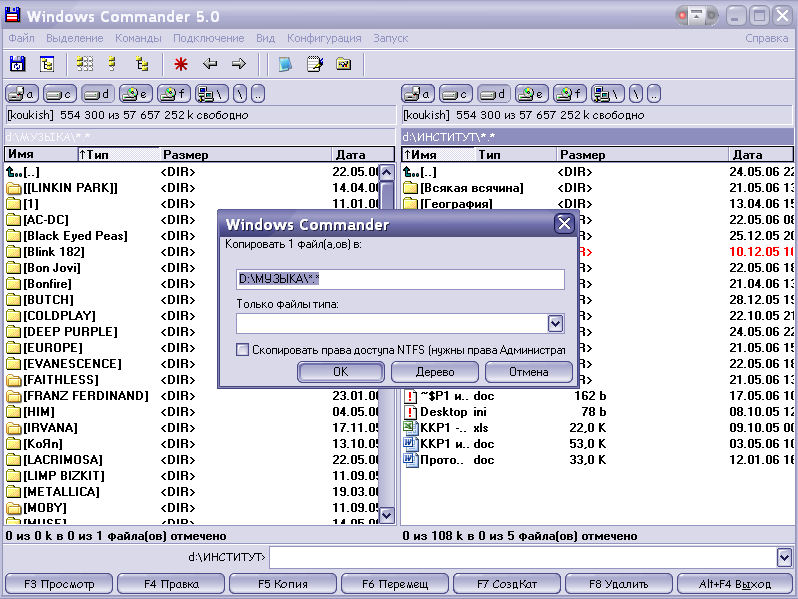Image resolution: width=798 pixels, height=599 pixels.
Task: Click the Дерево button in the dialog
Action: pyautogui.click(x=435, y=372)
